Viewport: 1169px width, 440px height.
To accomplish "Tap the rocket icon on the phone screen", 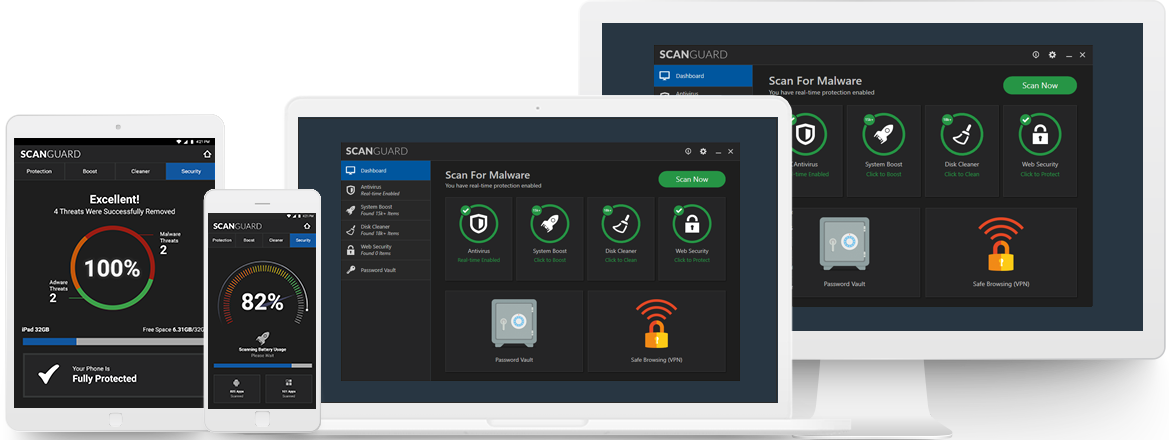I will coord(262,338).
